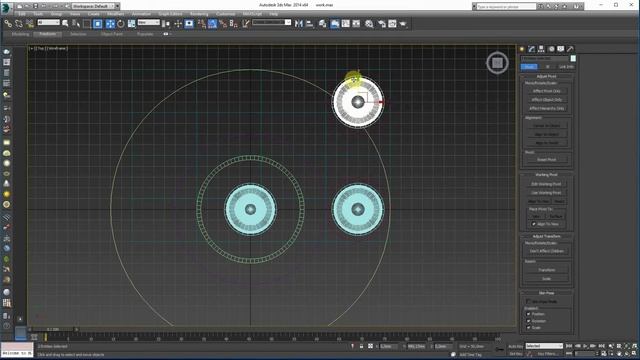Click the Go to End playback button
The width and height of the screenshot is (640, 360).
[602, 346]
